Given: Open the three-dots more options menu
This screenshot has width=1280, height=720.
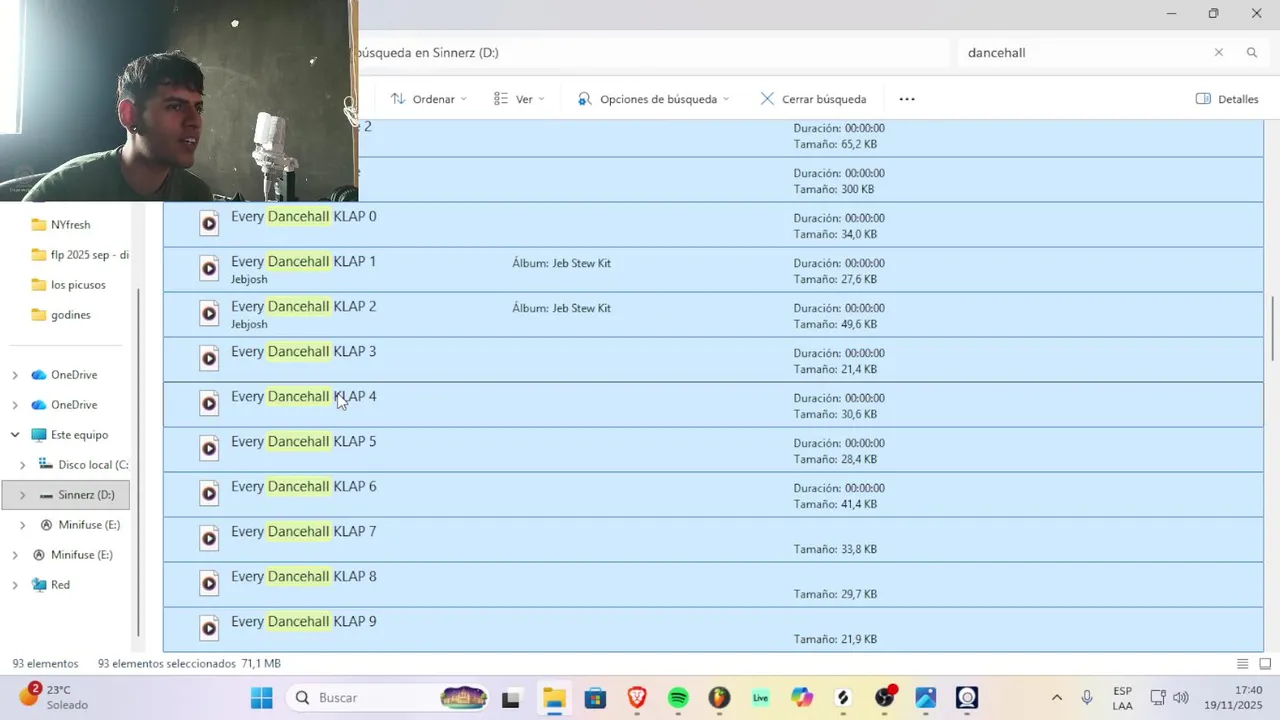Looking at the screenshot, I should pos(907,99).
